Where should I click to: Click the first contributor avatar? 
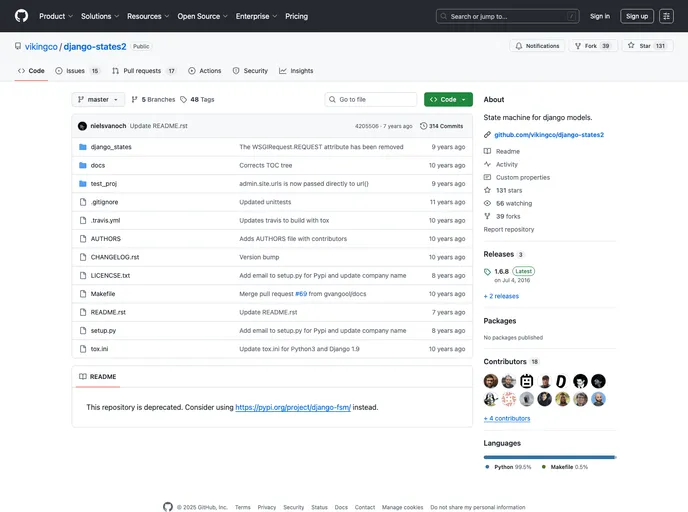491,381
